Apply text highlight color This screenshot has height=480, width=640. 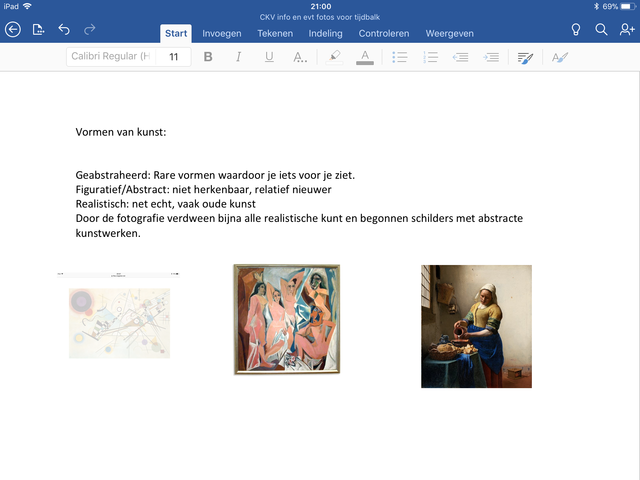334,57
